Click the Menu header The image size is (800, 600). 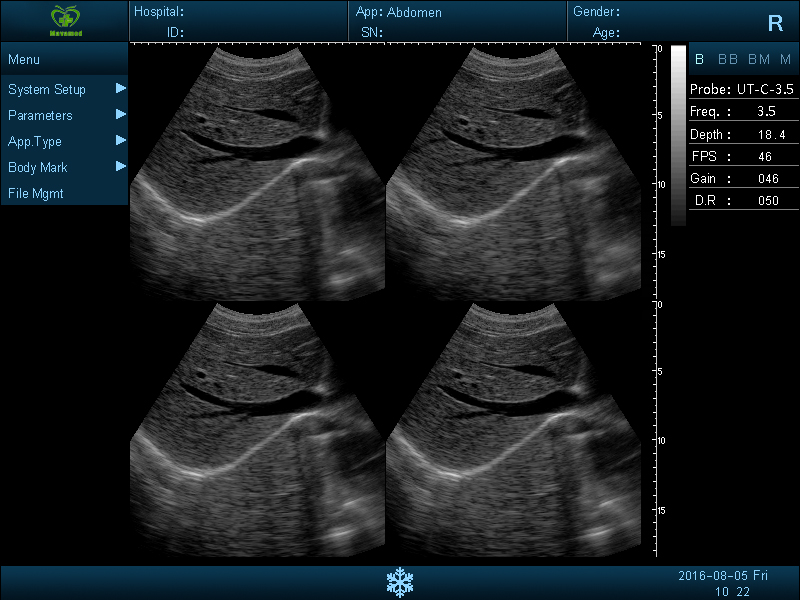64,59
